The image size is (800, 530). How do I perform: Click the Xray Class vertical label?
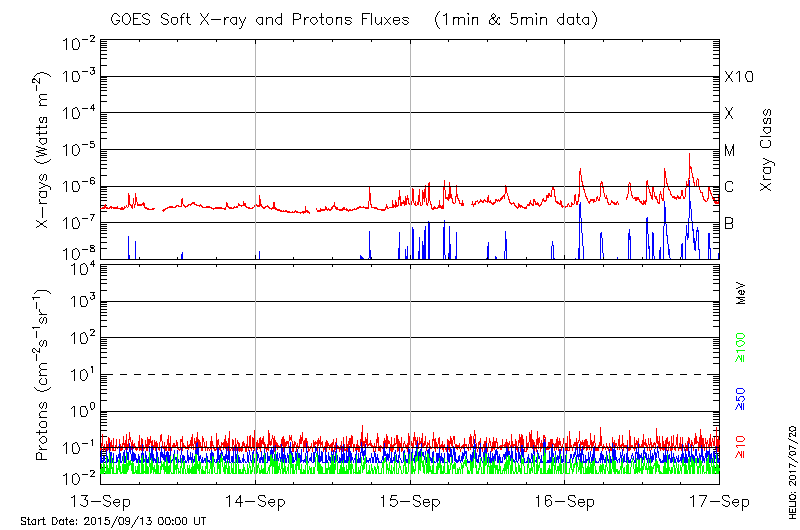coord(766,150)
